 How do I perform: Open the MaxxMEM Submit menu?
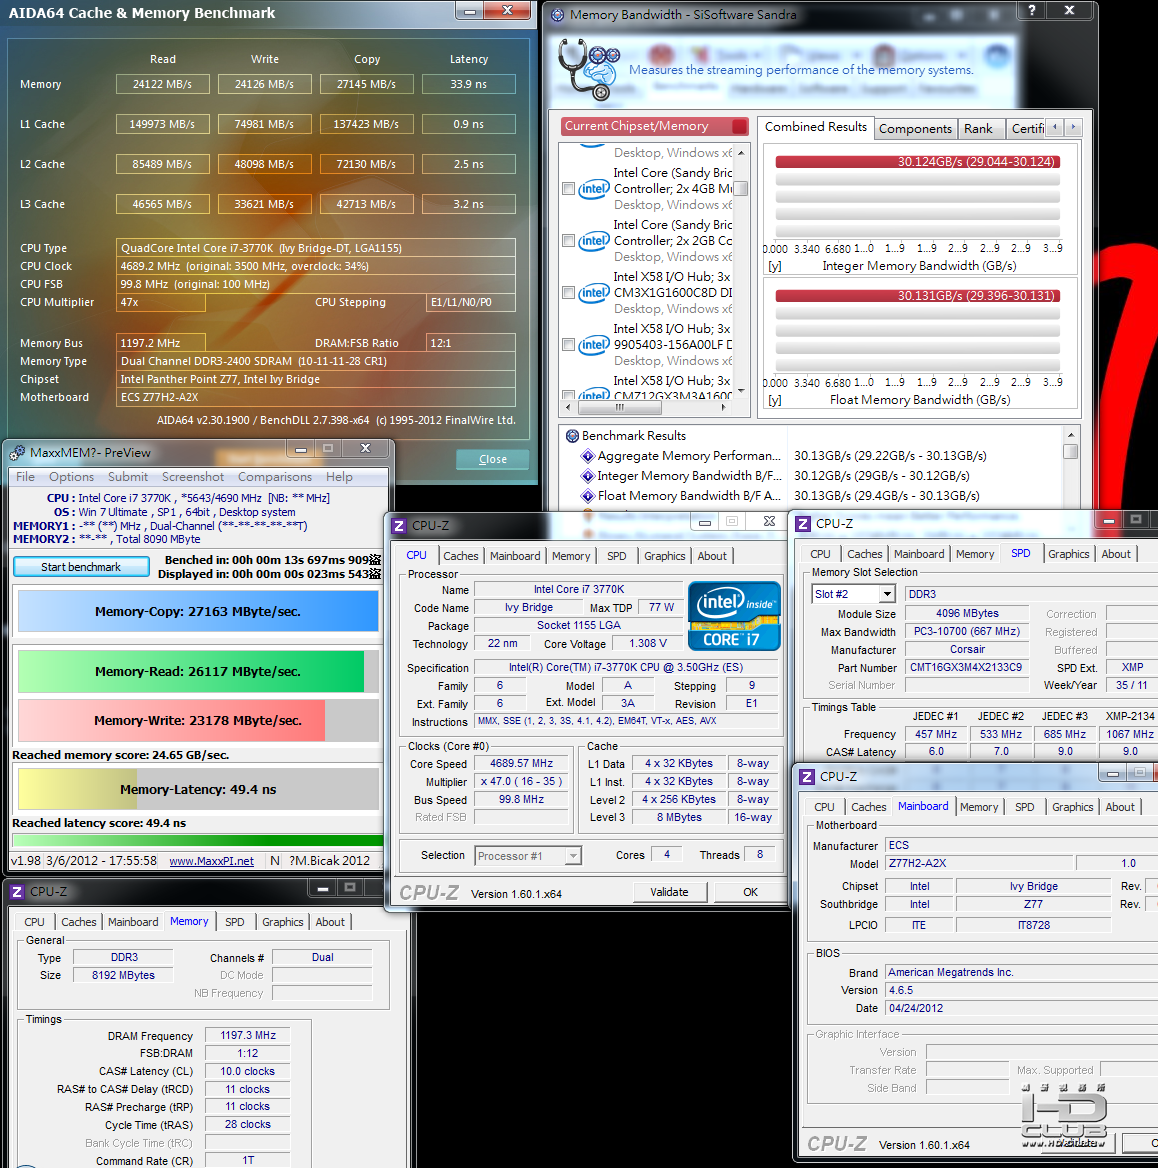click(x=128, y=477)
